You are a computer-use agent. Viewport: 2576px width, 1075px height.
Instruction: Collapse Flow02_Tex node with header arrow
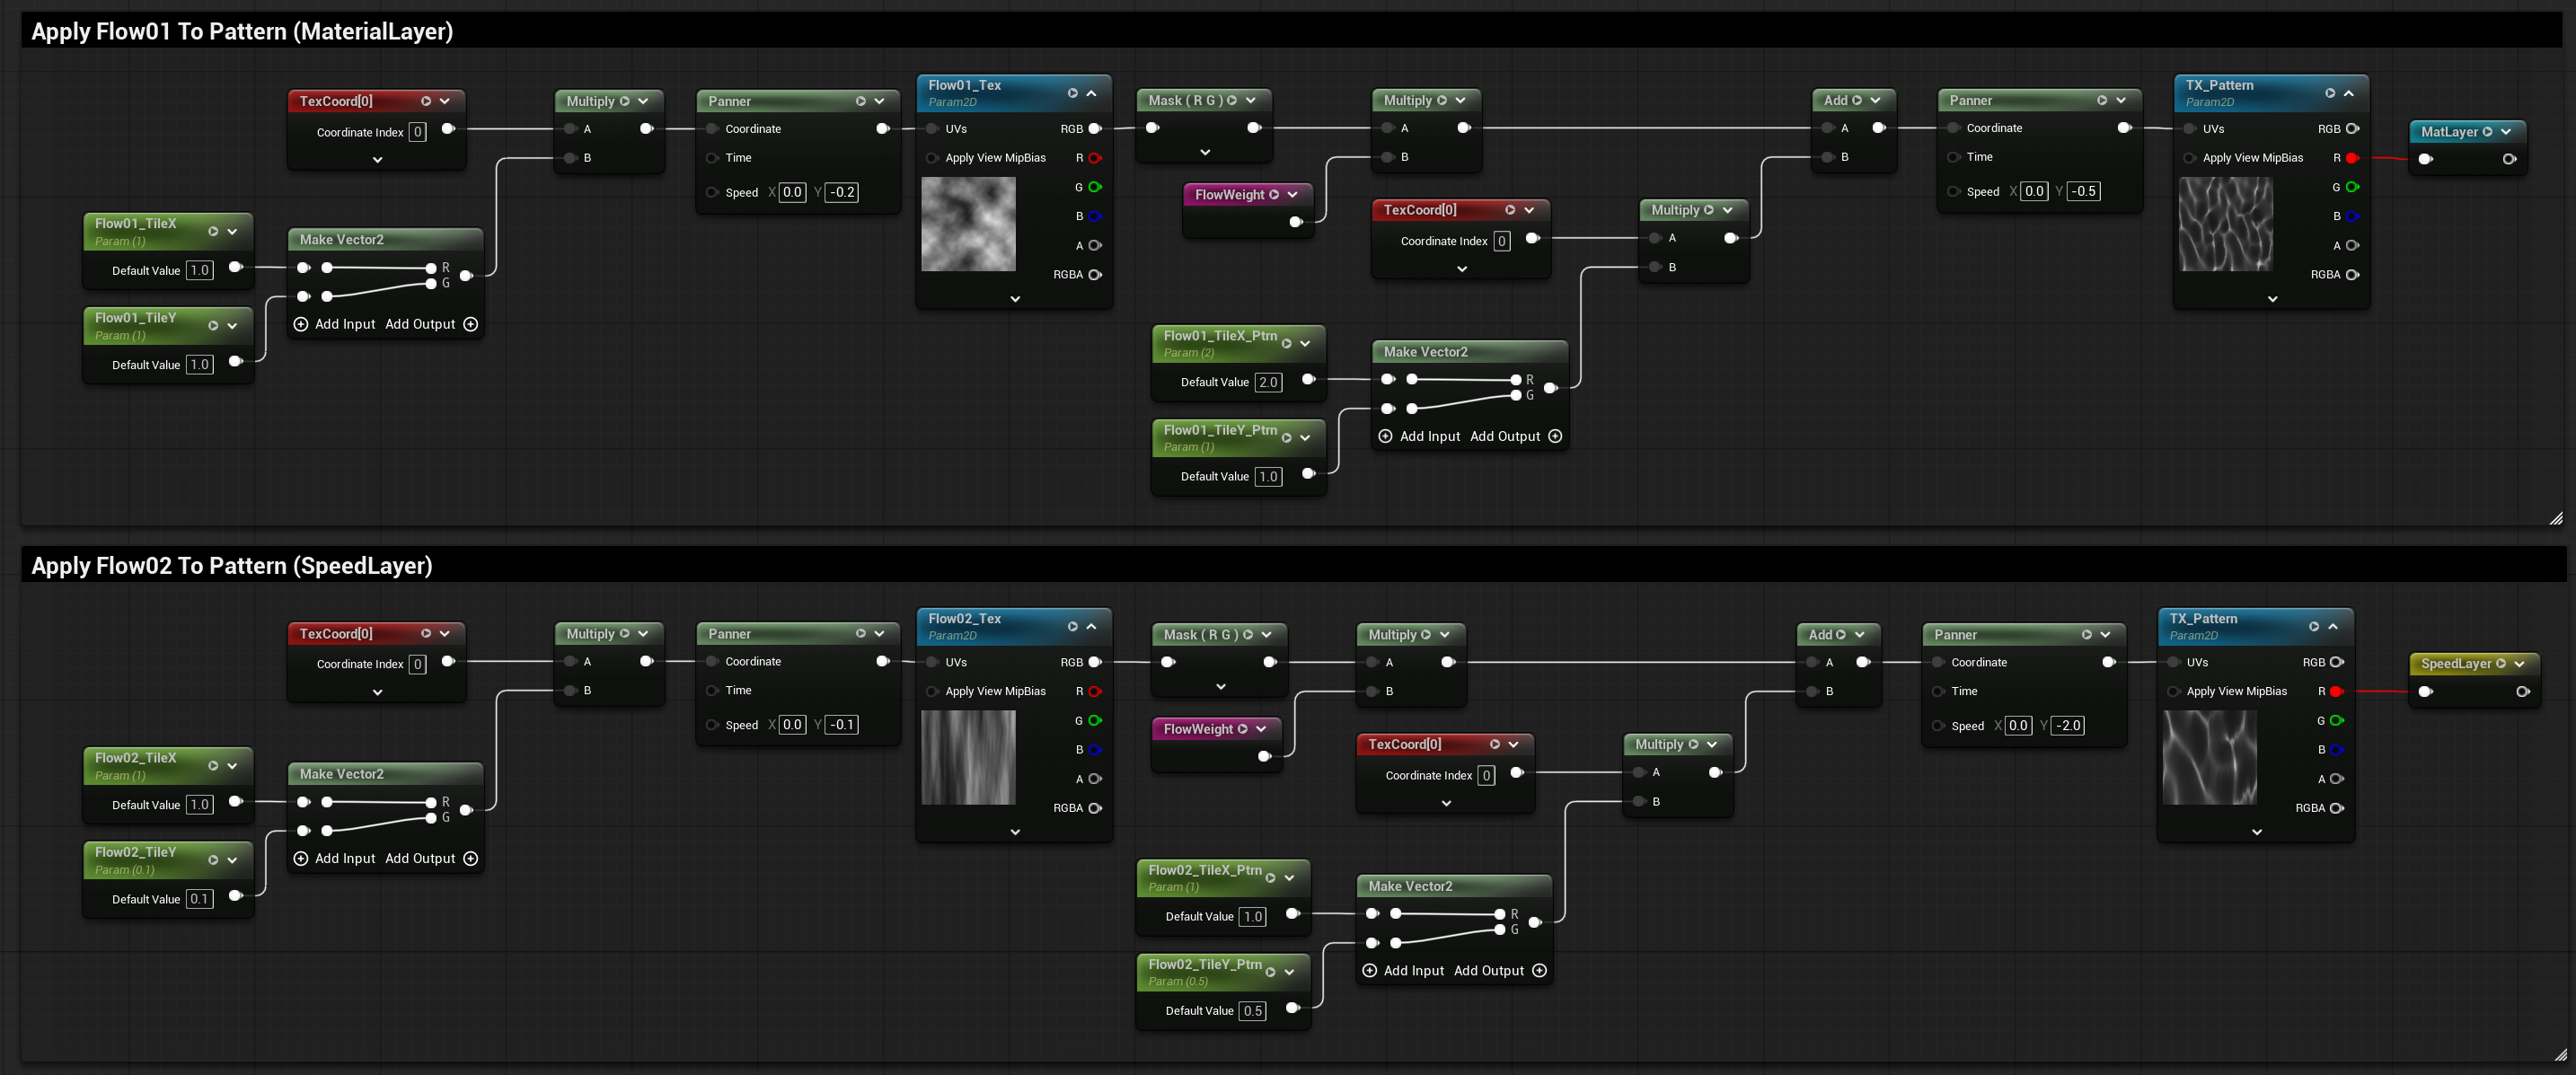coord(1092,627)
